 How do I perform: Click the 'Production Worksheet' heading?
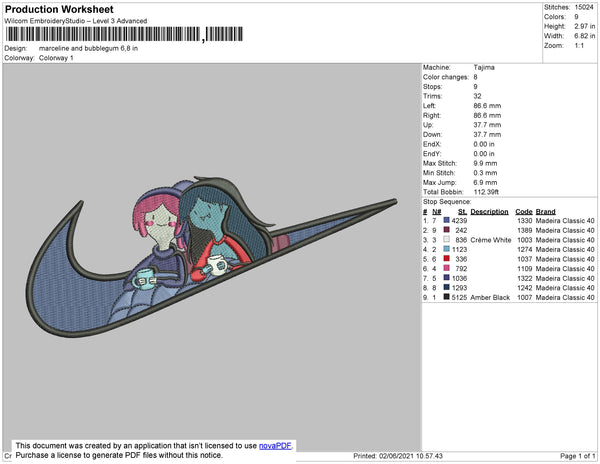coord(59,9)
